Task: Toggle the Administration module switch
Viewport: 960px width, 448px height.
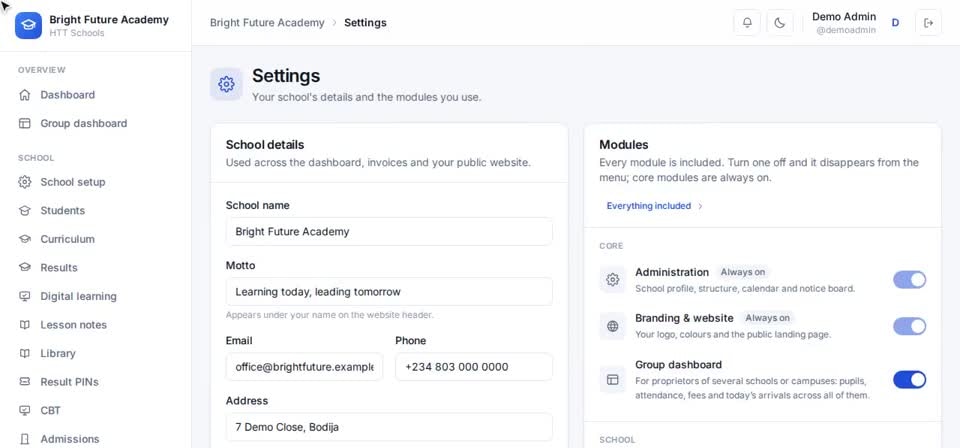Action: coord(909,280)
